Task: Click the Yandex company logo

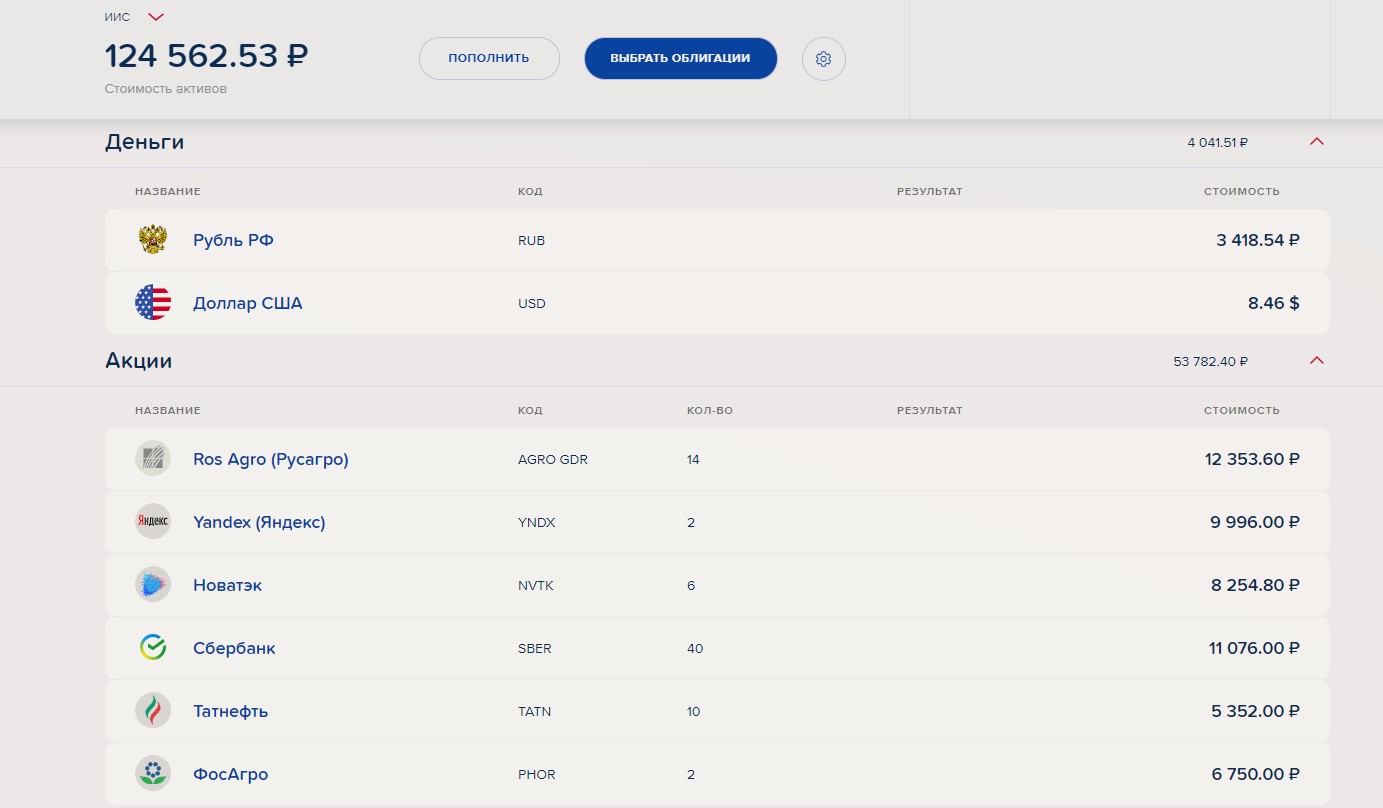Action: 153,522
